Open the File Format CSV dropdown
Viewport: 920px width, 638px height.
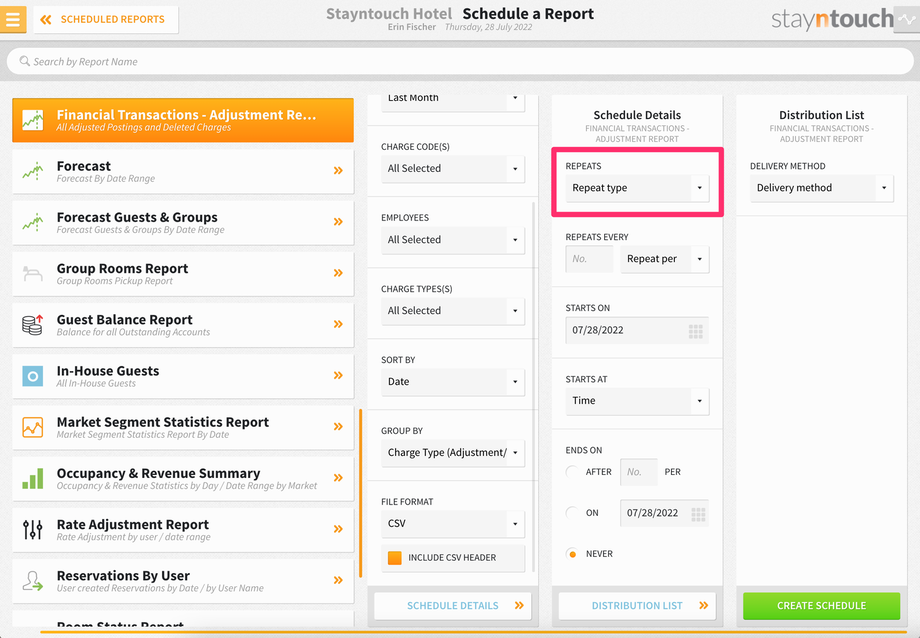tap(453, 524)
